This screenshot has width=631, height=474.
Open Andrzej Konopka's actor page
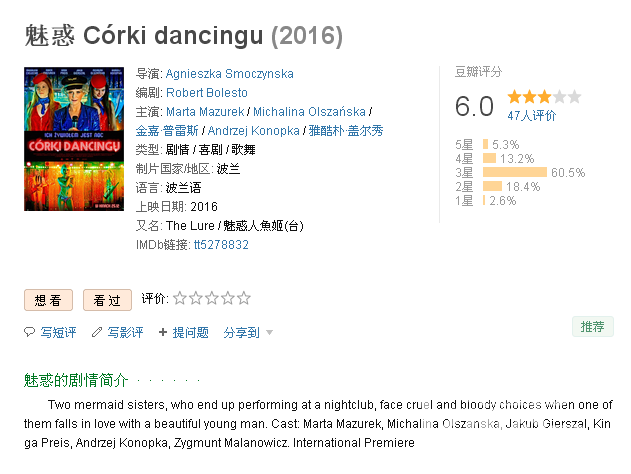pos(254,131)
